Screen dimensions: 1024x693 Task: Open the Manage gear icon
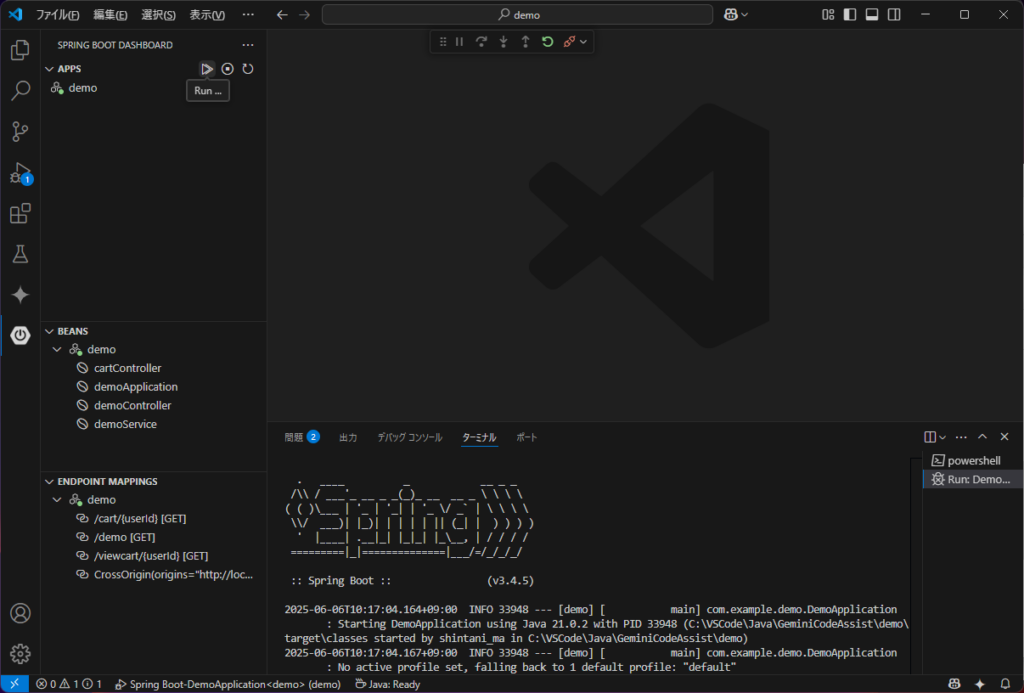[20, 654]
